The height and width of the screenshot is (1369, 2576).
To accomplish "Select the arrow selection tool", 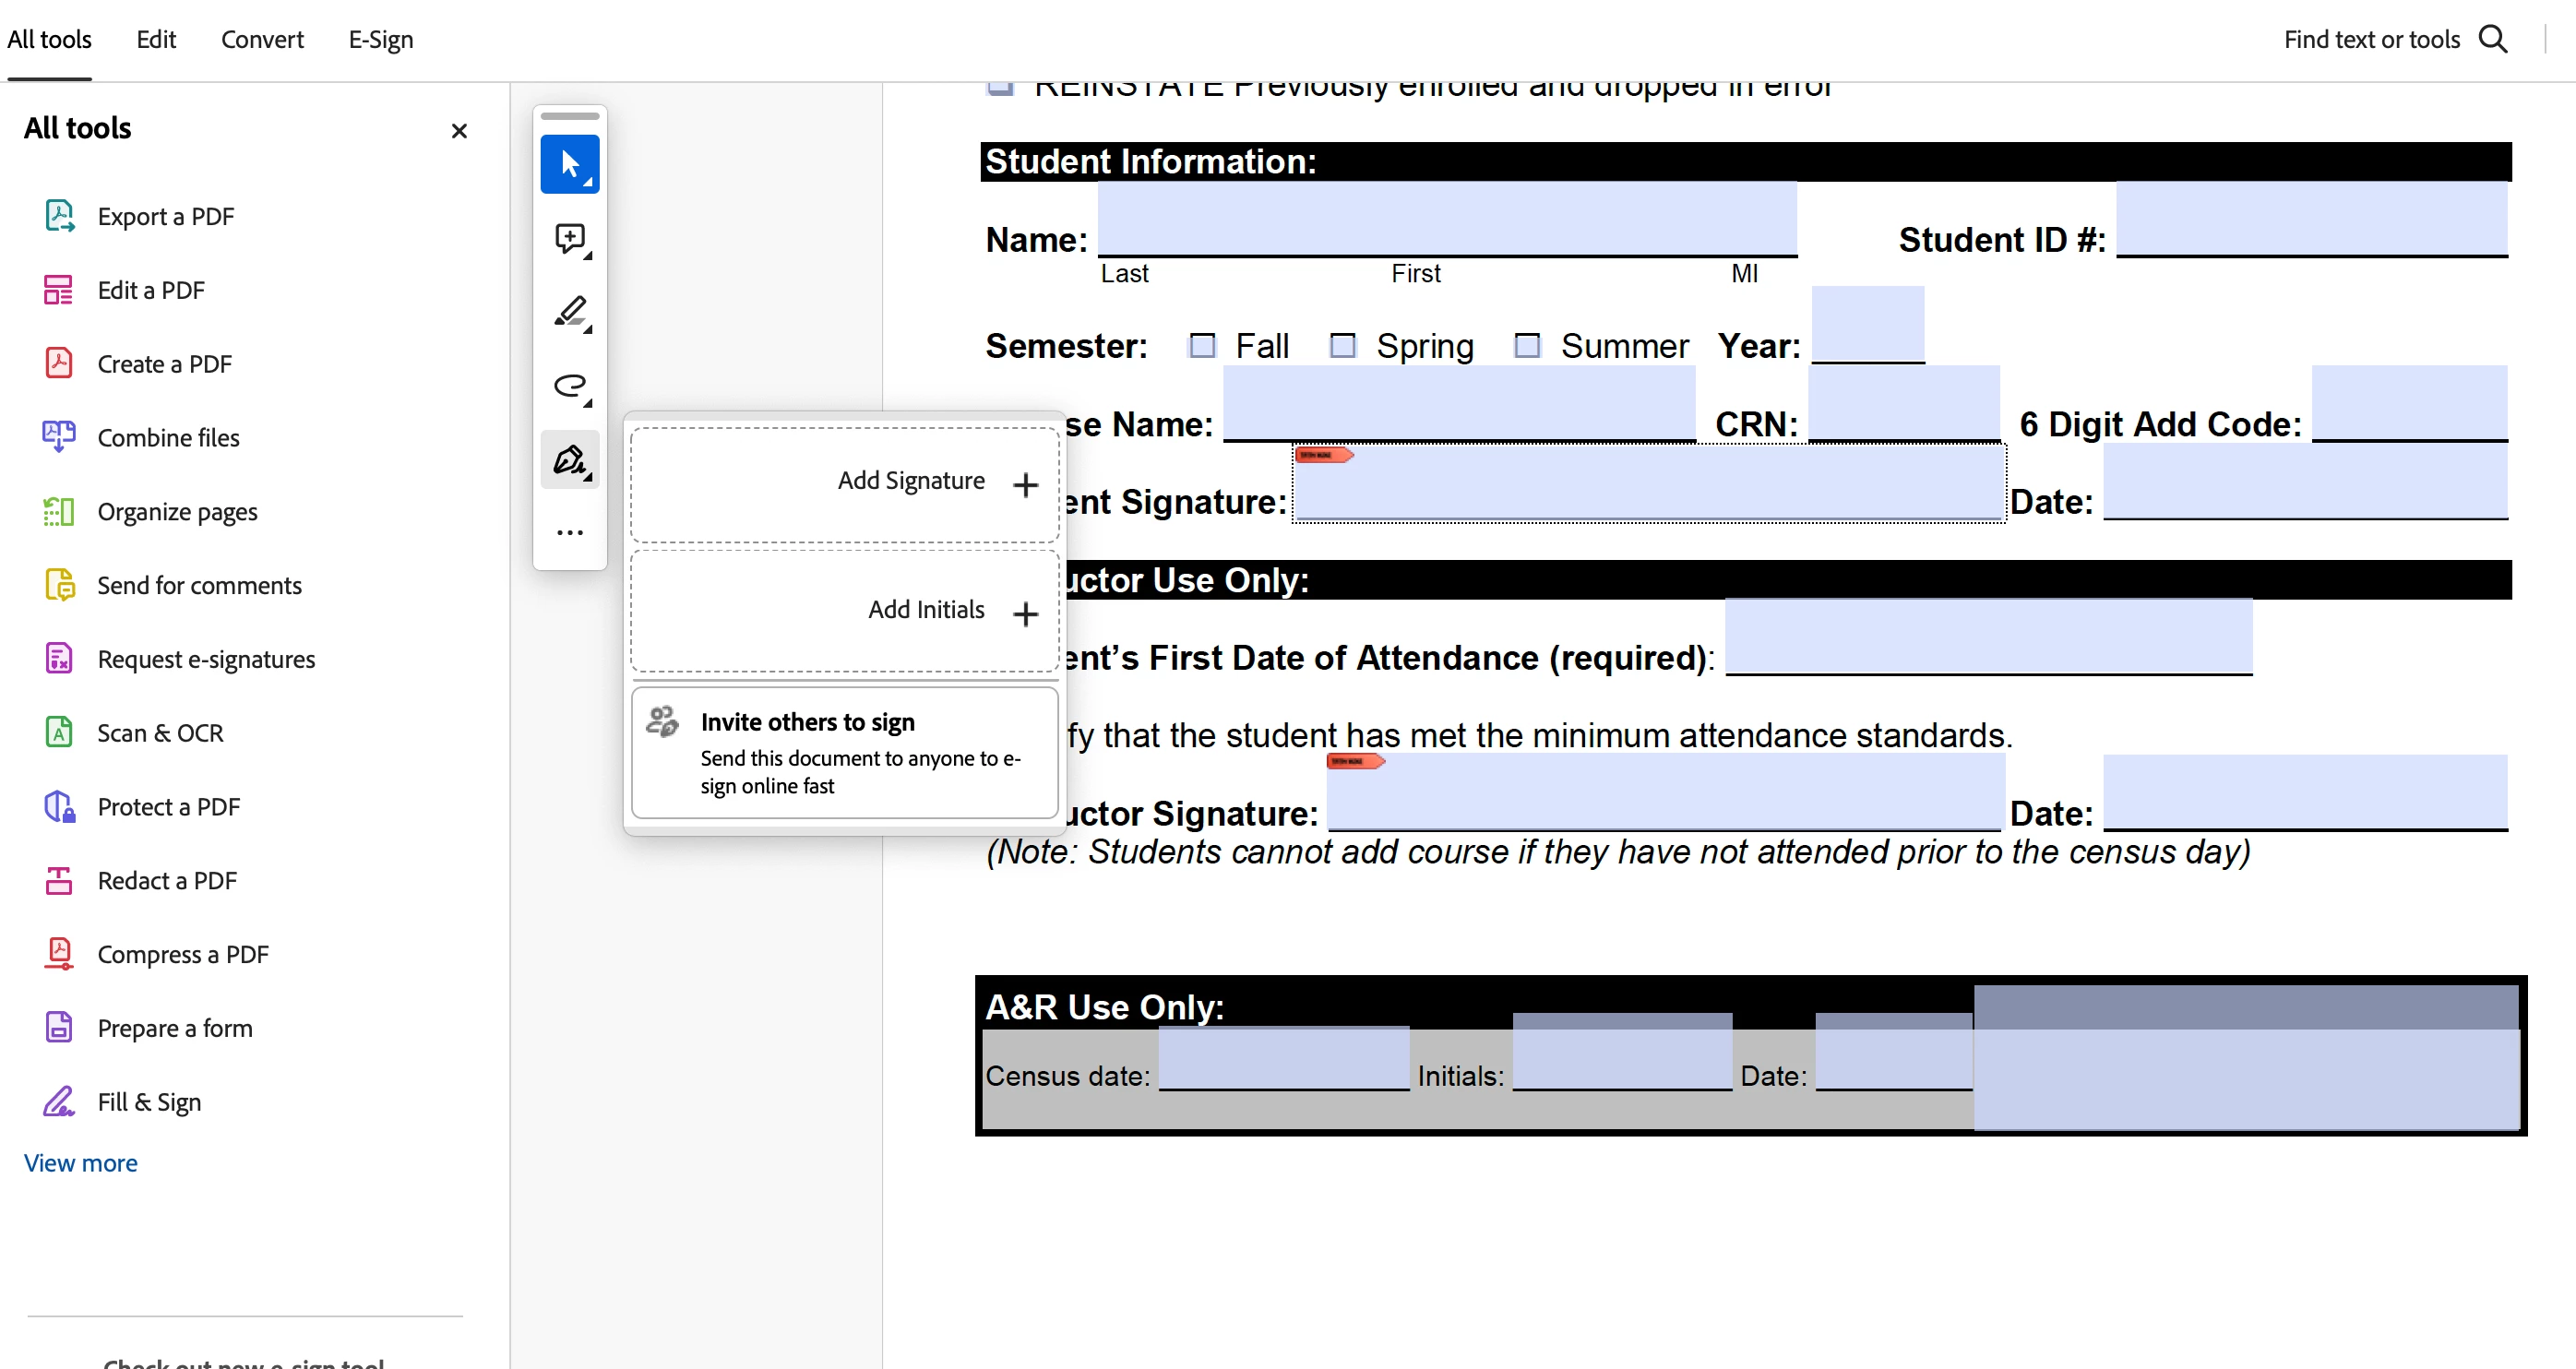I will coord(569,164).
